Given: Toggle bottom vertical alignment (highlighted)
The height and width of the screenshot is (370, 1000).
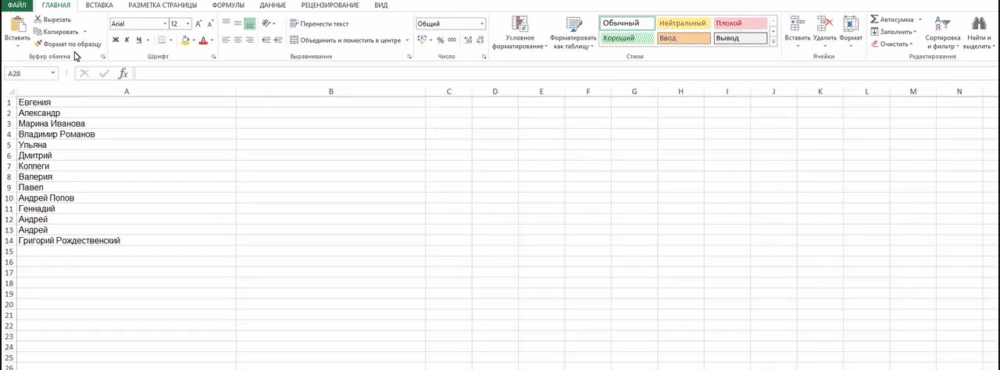Looking at the screenshot, I should 249,24.
